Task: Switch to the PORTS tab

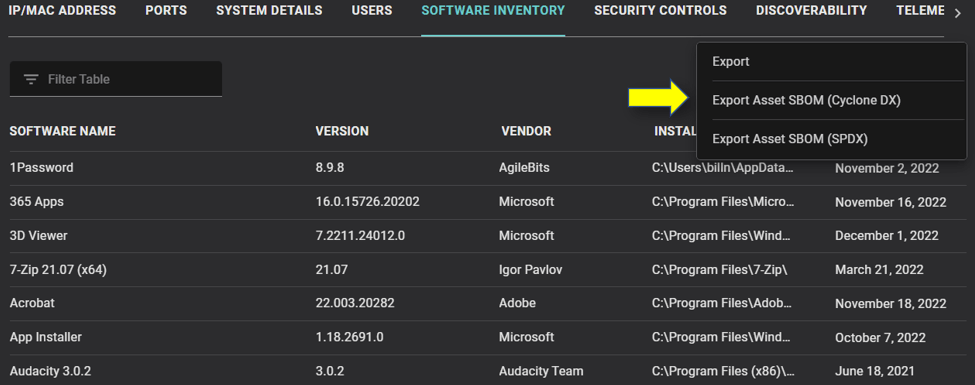Action: [166, 11]
